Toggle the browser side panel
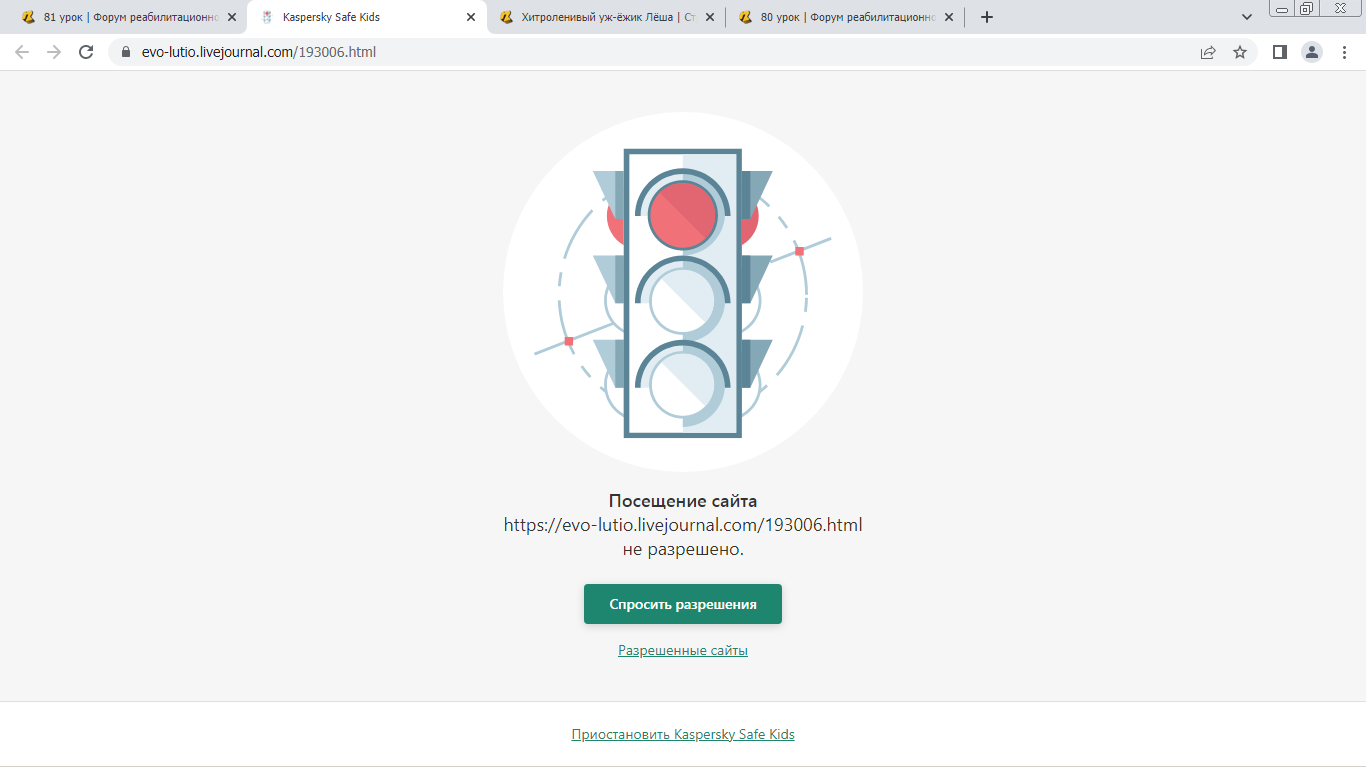This screenshot has width=1366, height=768. tap(1279, 52)
